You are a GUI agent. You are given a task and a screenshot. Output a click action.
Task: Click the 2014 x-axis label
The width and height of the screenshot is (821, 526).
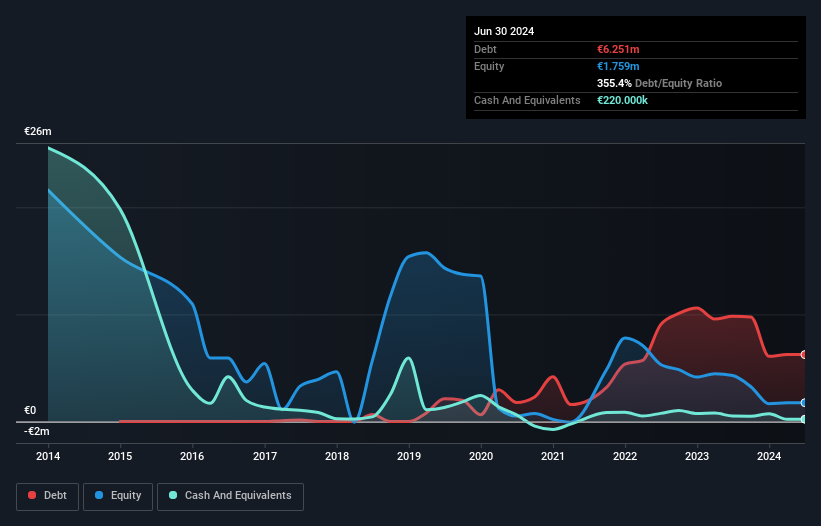point(48,456)
